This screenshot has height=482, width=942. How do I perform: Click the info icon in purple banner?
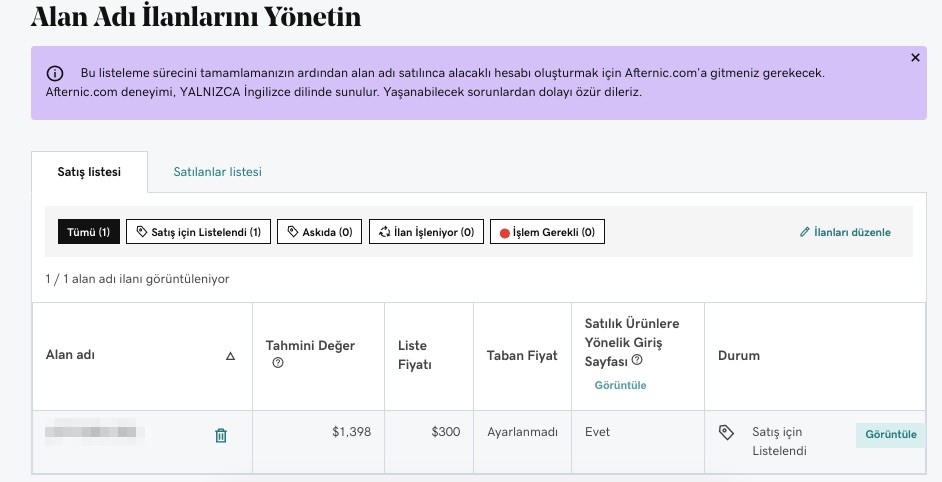[55, 73]
